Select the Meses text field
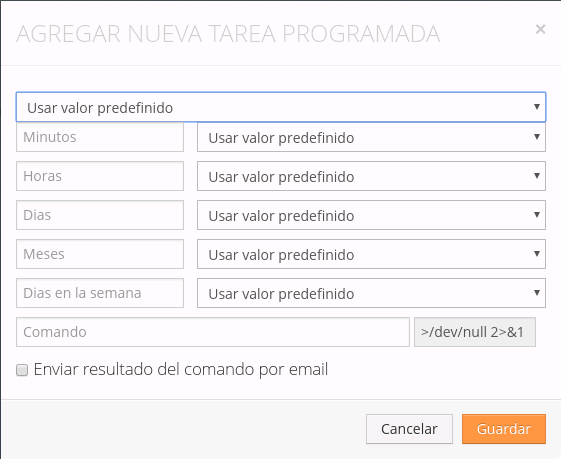The width and height of the screenshot is (561, 459). point(100,254)
